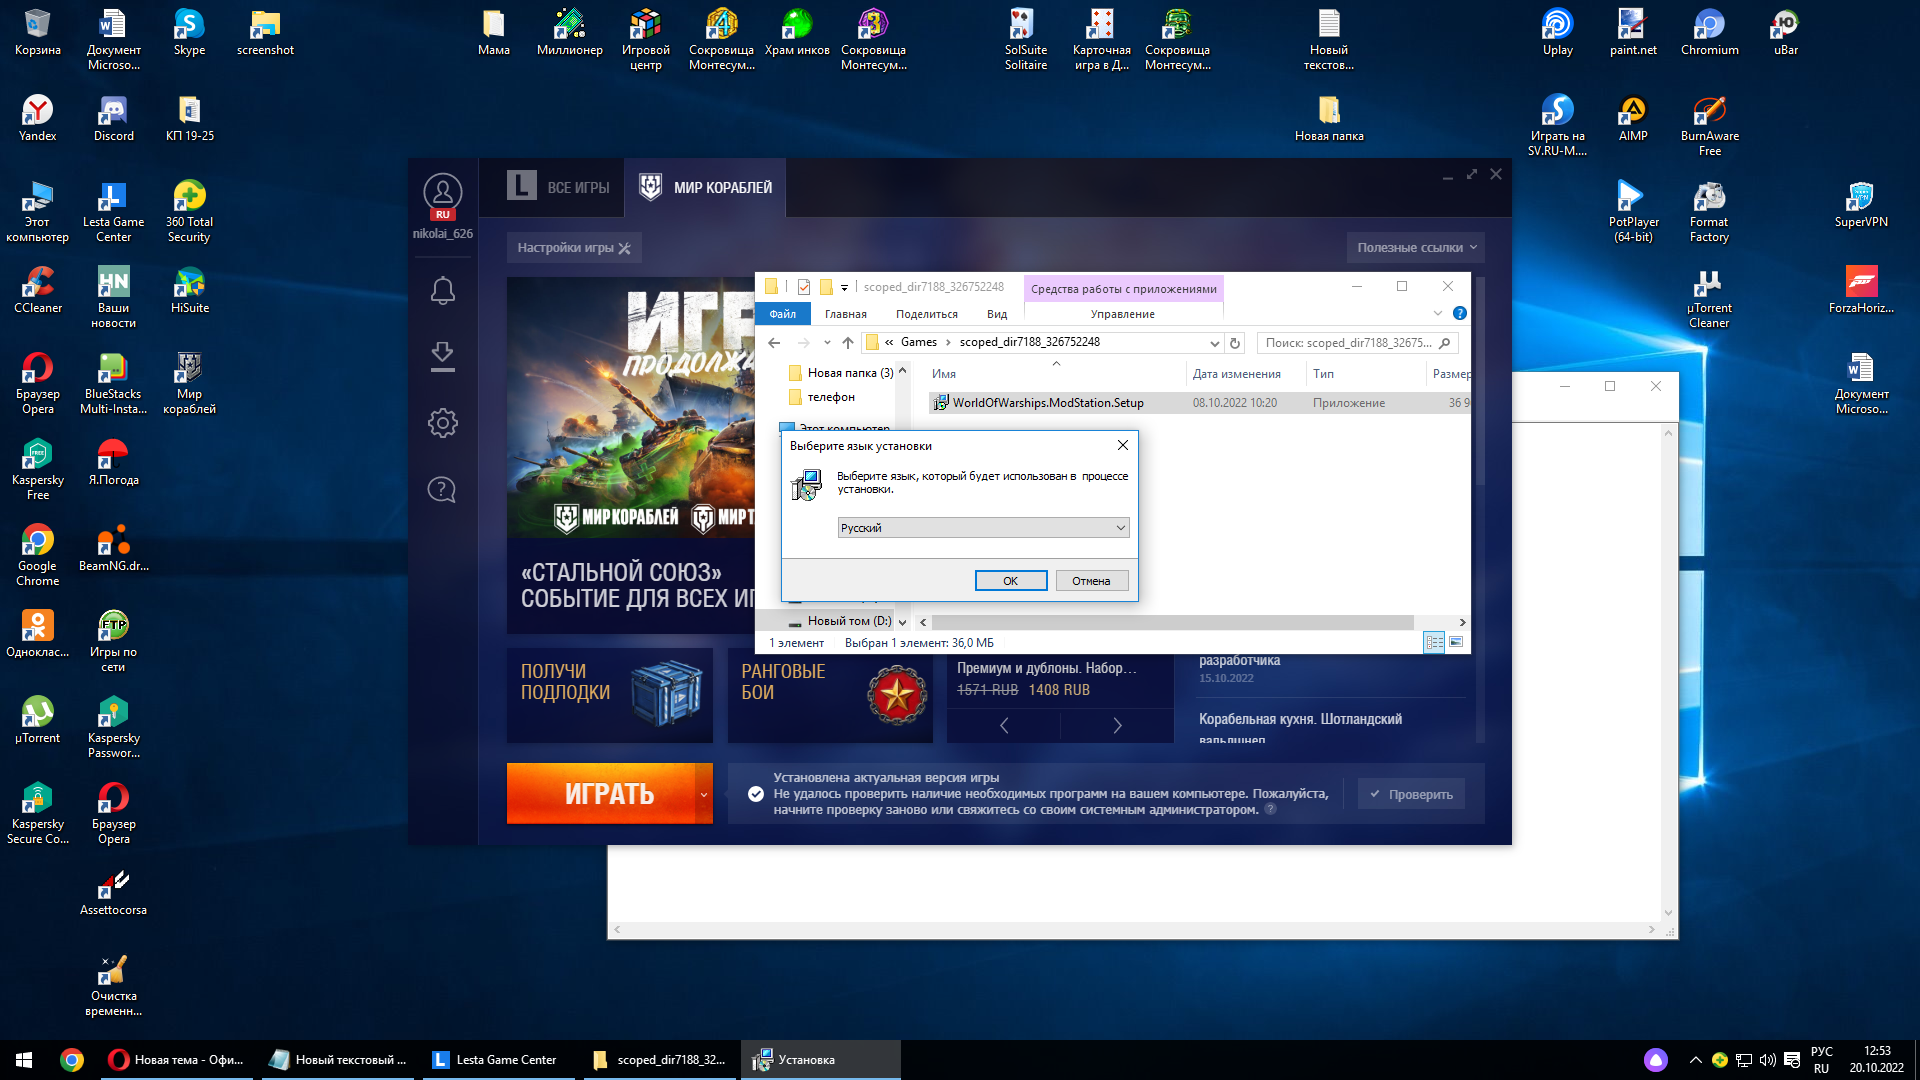1920x1080 pixels.
Task: Switch to ВСЕ ИГРЫ tab
Action: (x=558, y=187)
